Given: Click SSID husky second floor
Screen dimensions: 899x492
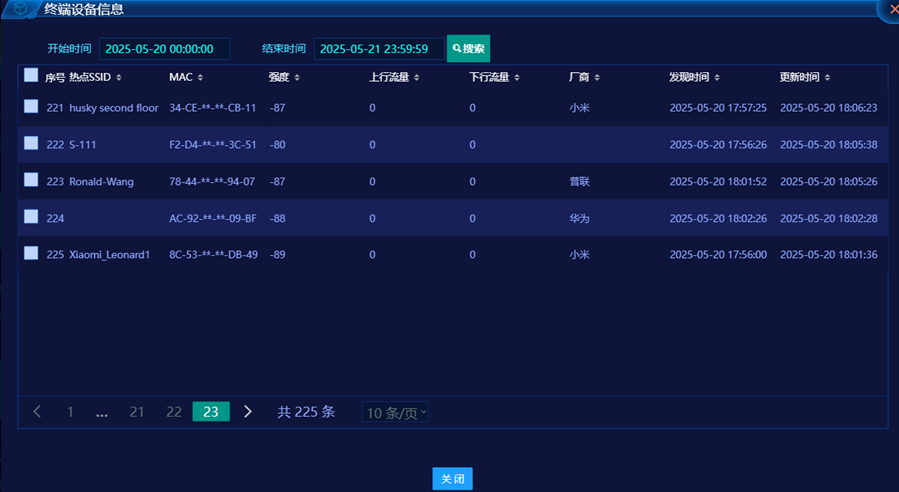Looking at the screenshot, I should [x=114, y=108].
